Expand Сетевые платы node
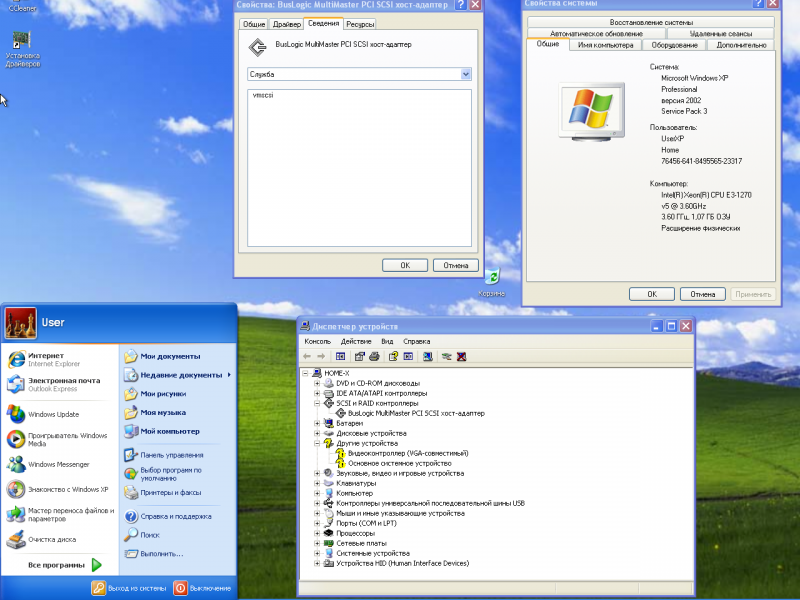 (x=317, y=543)
